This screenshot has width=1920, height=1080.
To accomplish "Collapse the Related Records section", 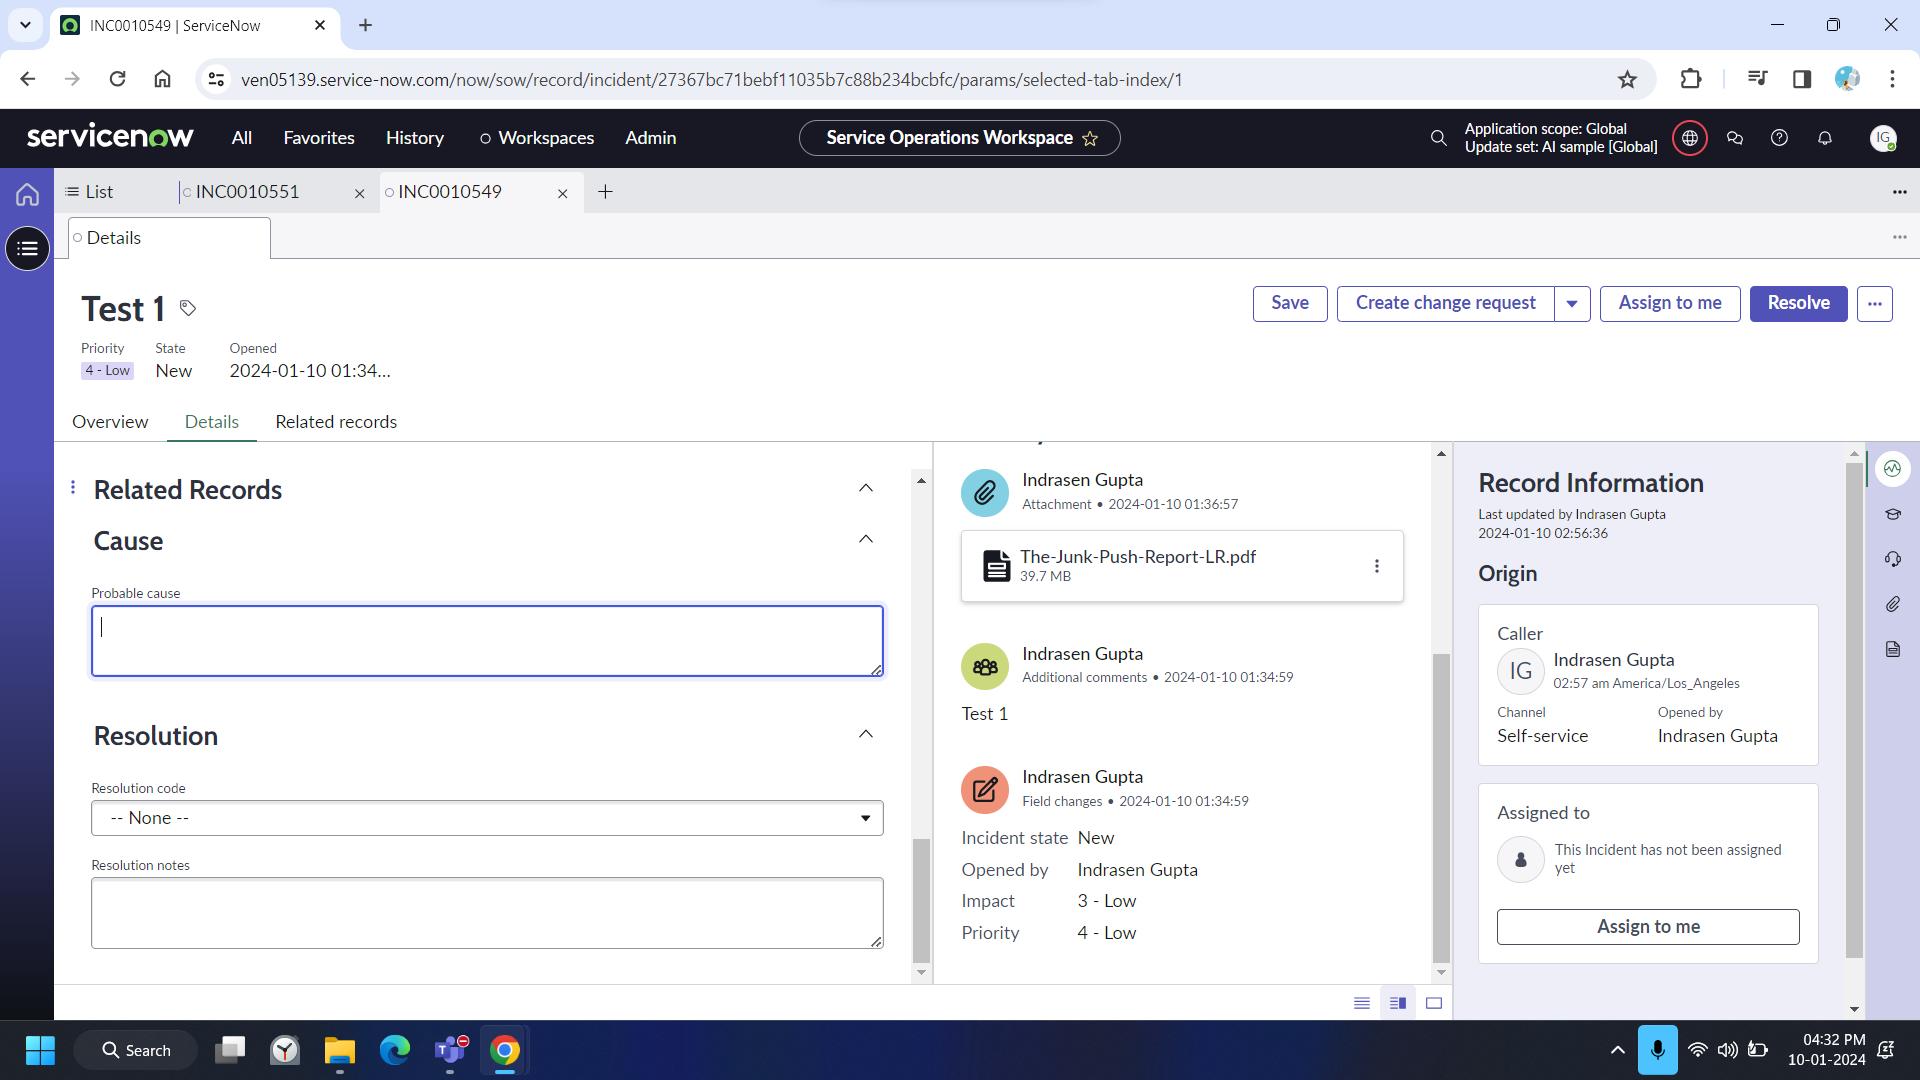I will click(866, 488).
